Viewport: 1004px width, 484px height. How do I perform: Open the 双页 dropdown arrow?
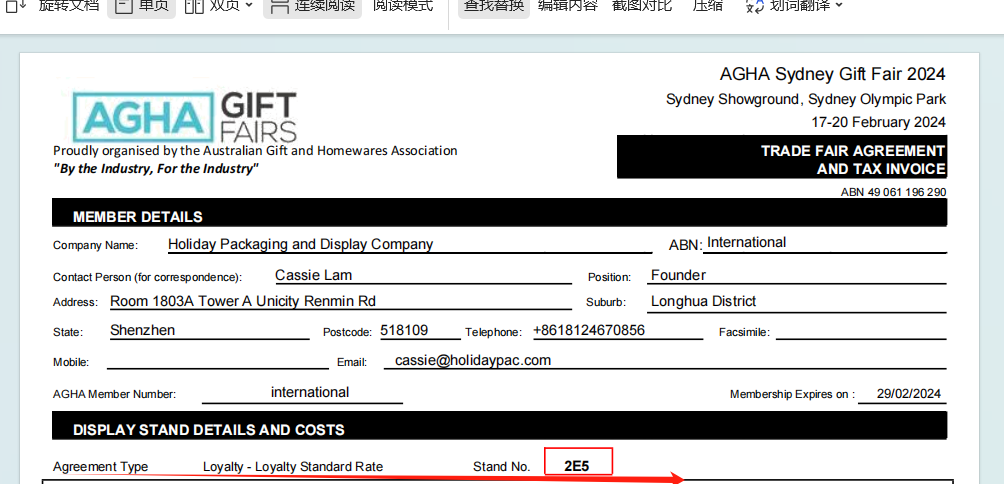249,6
